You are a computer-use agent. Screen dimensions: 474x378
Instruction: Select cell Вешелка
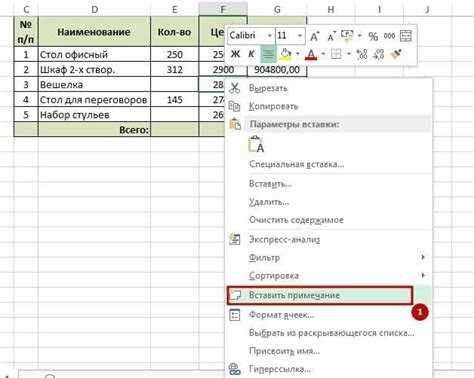pyautogui.click(x=94, y=84)
